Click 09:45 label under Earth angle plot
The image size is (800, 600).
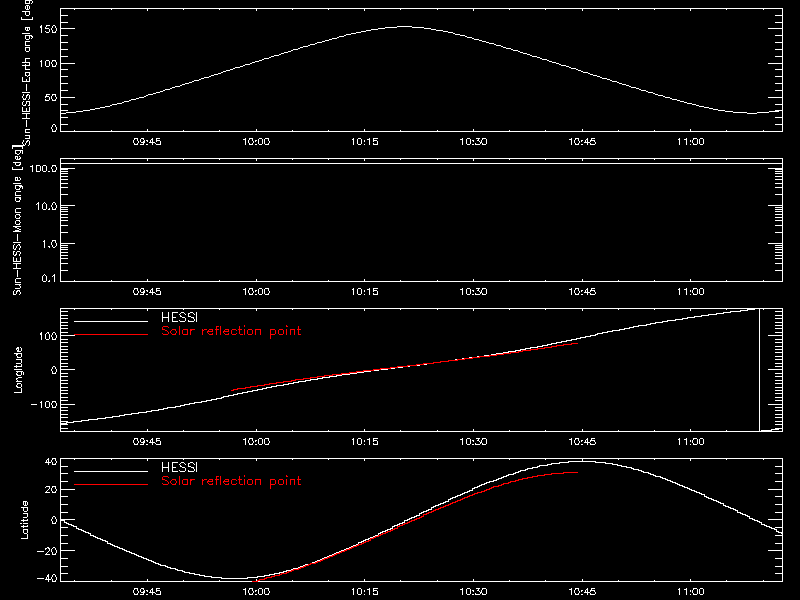pos(147,142)
